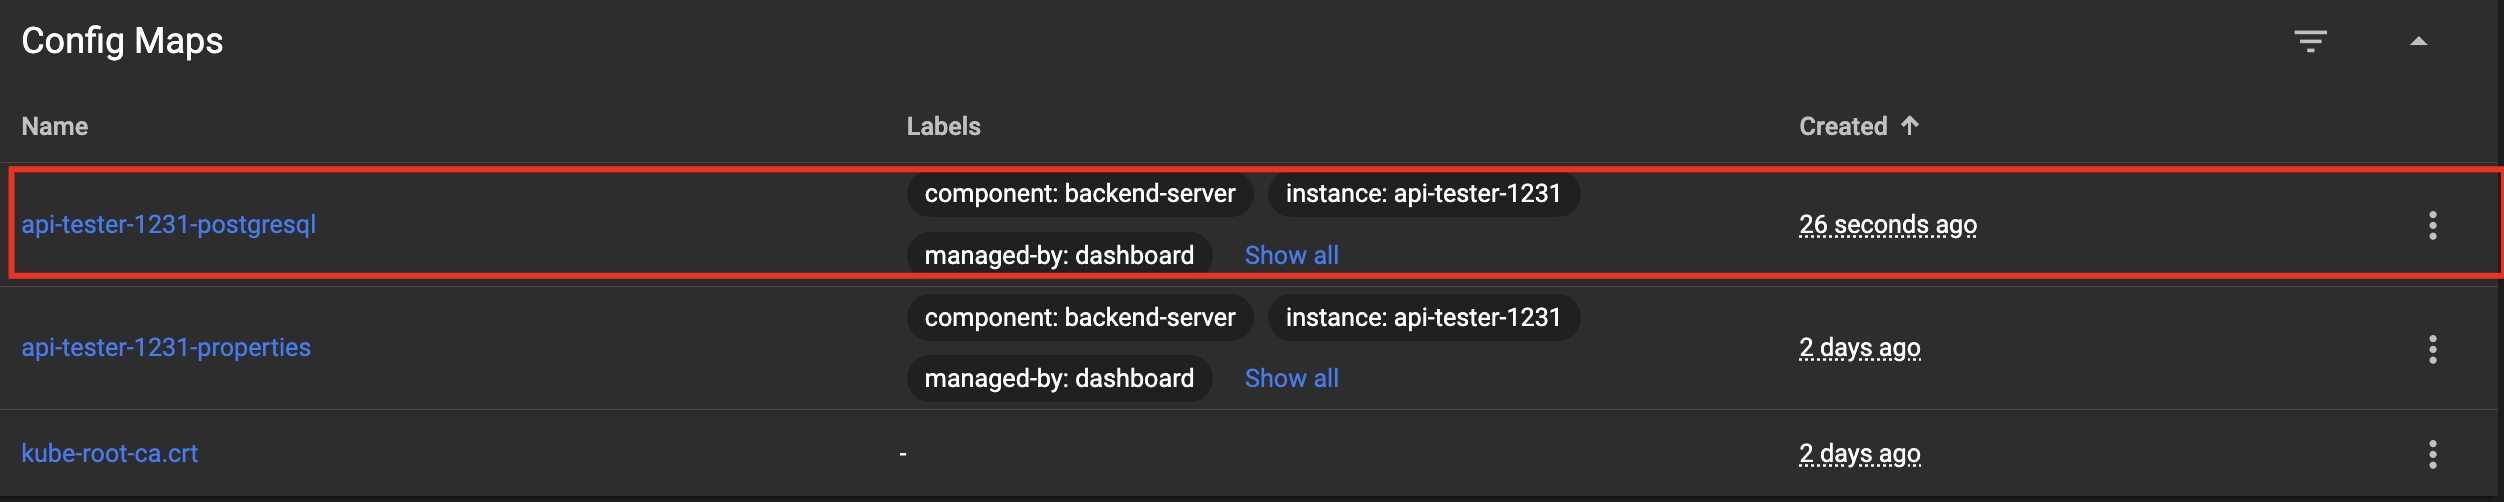Click instance: api-tester-1231 chip on postgresql row
This screenshot has width=2504, height=502.
(x=1423, y=193)
